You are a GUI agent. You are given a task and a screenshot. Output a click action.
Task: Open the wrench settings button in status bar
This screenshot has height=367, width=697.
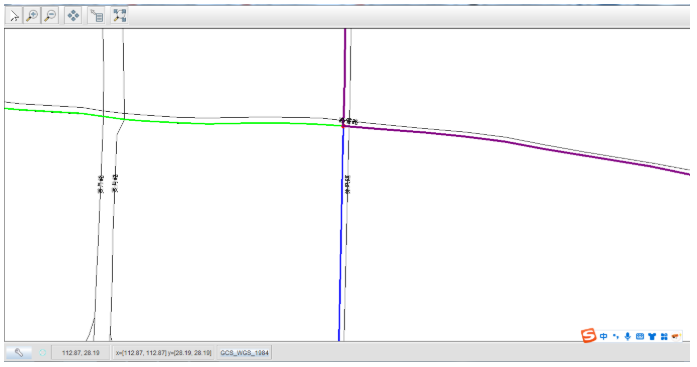click(x=19, y=353)
